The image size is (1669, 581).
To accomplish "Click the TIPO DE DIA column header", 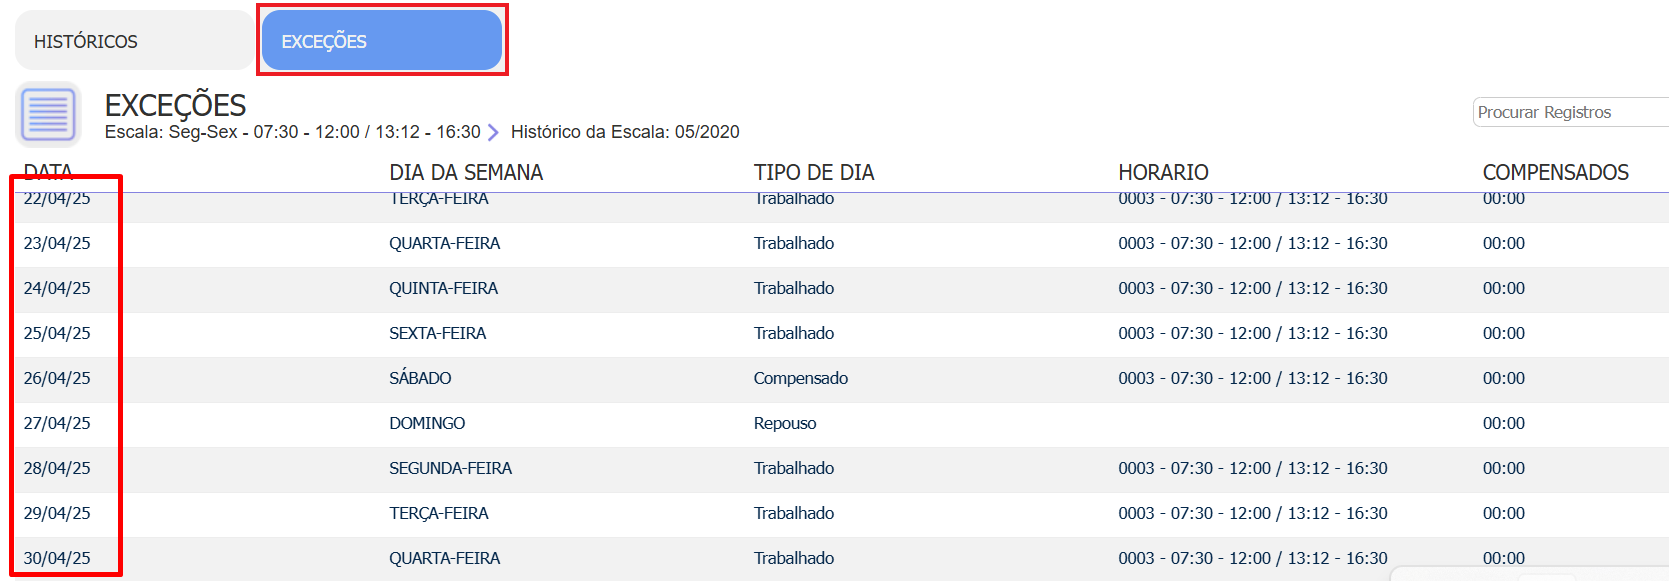I will pyautogui.click(x=814, y=172).
